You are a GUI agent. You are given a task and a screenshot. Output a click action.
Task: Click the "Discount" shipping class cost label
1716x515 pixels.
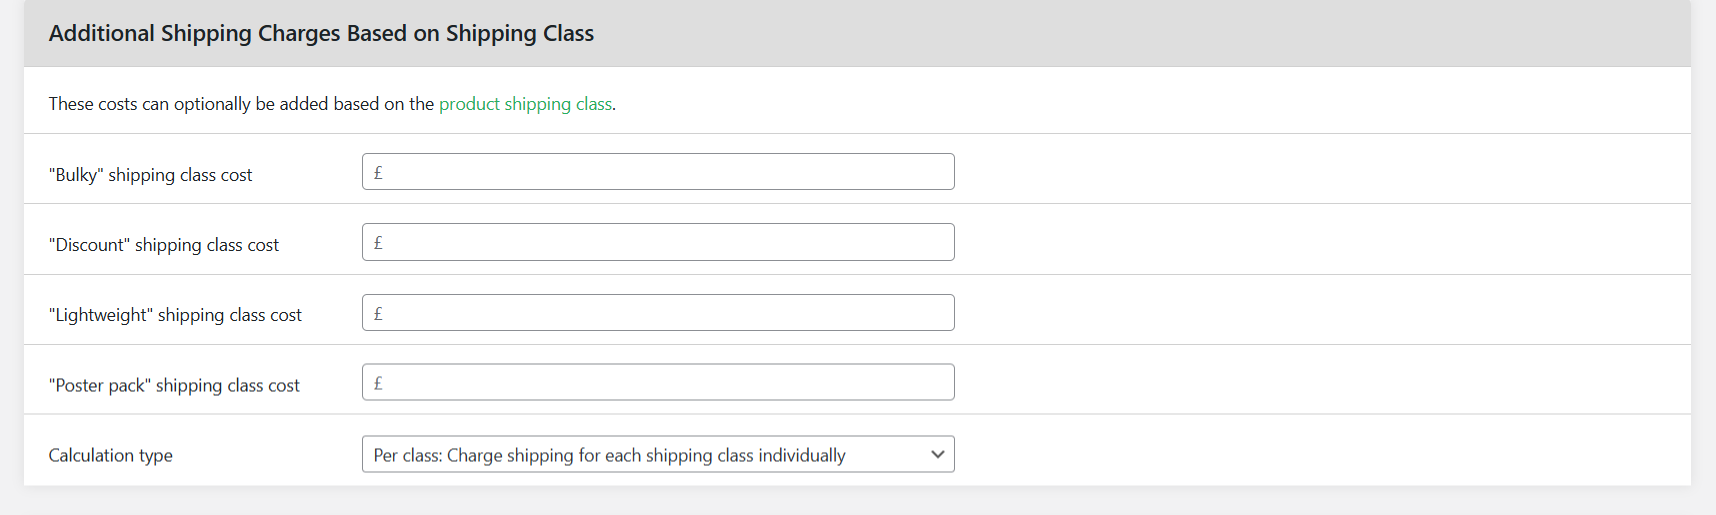coord(164,245)
